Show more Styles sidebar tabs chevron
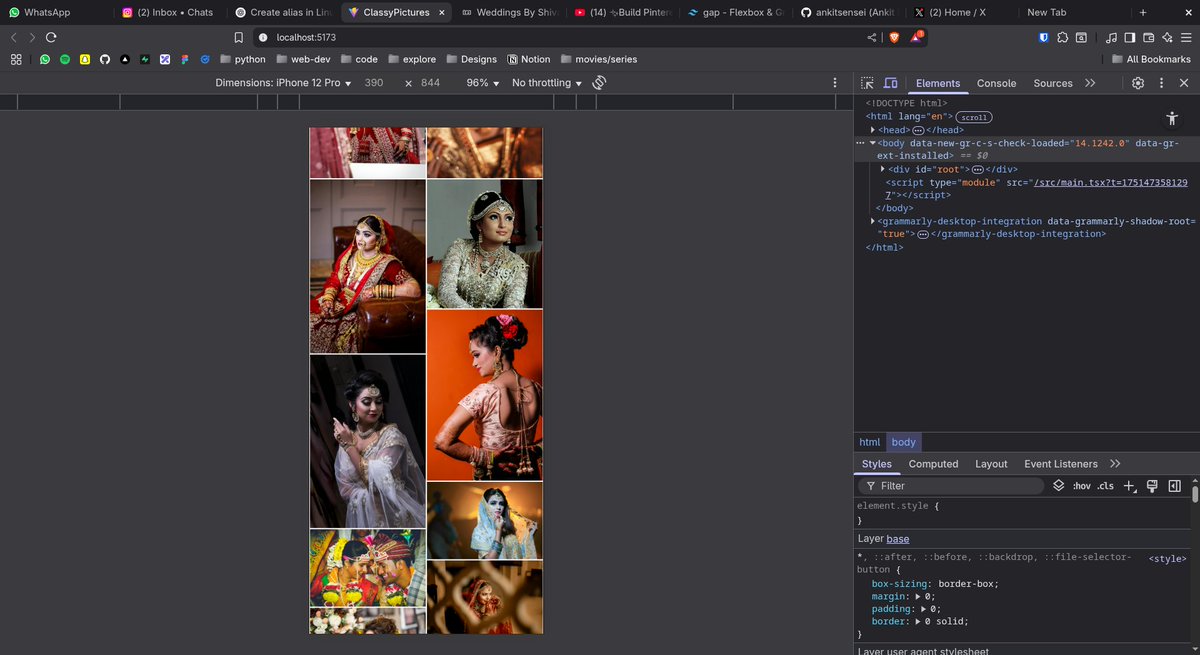This screenshot has width=1200, height=655. (1115, 464)
